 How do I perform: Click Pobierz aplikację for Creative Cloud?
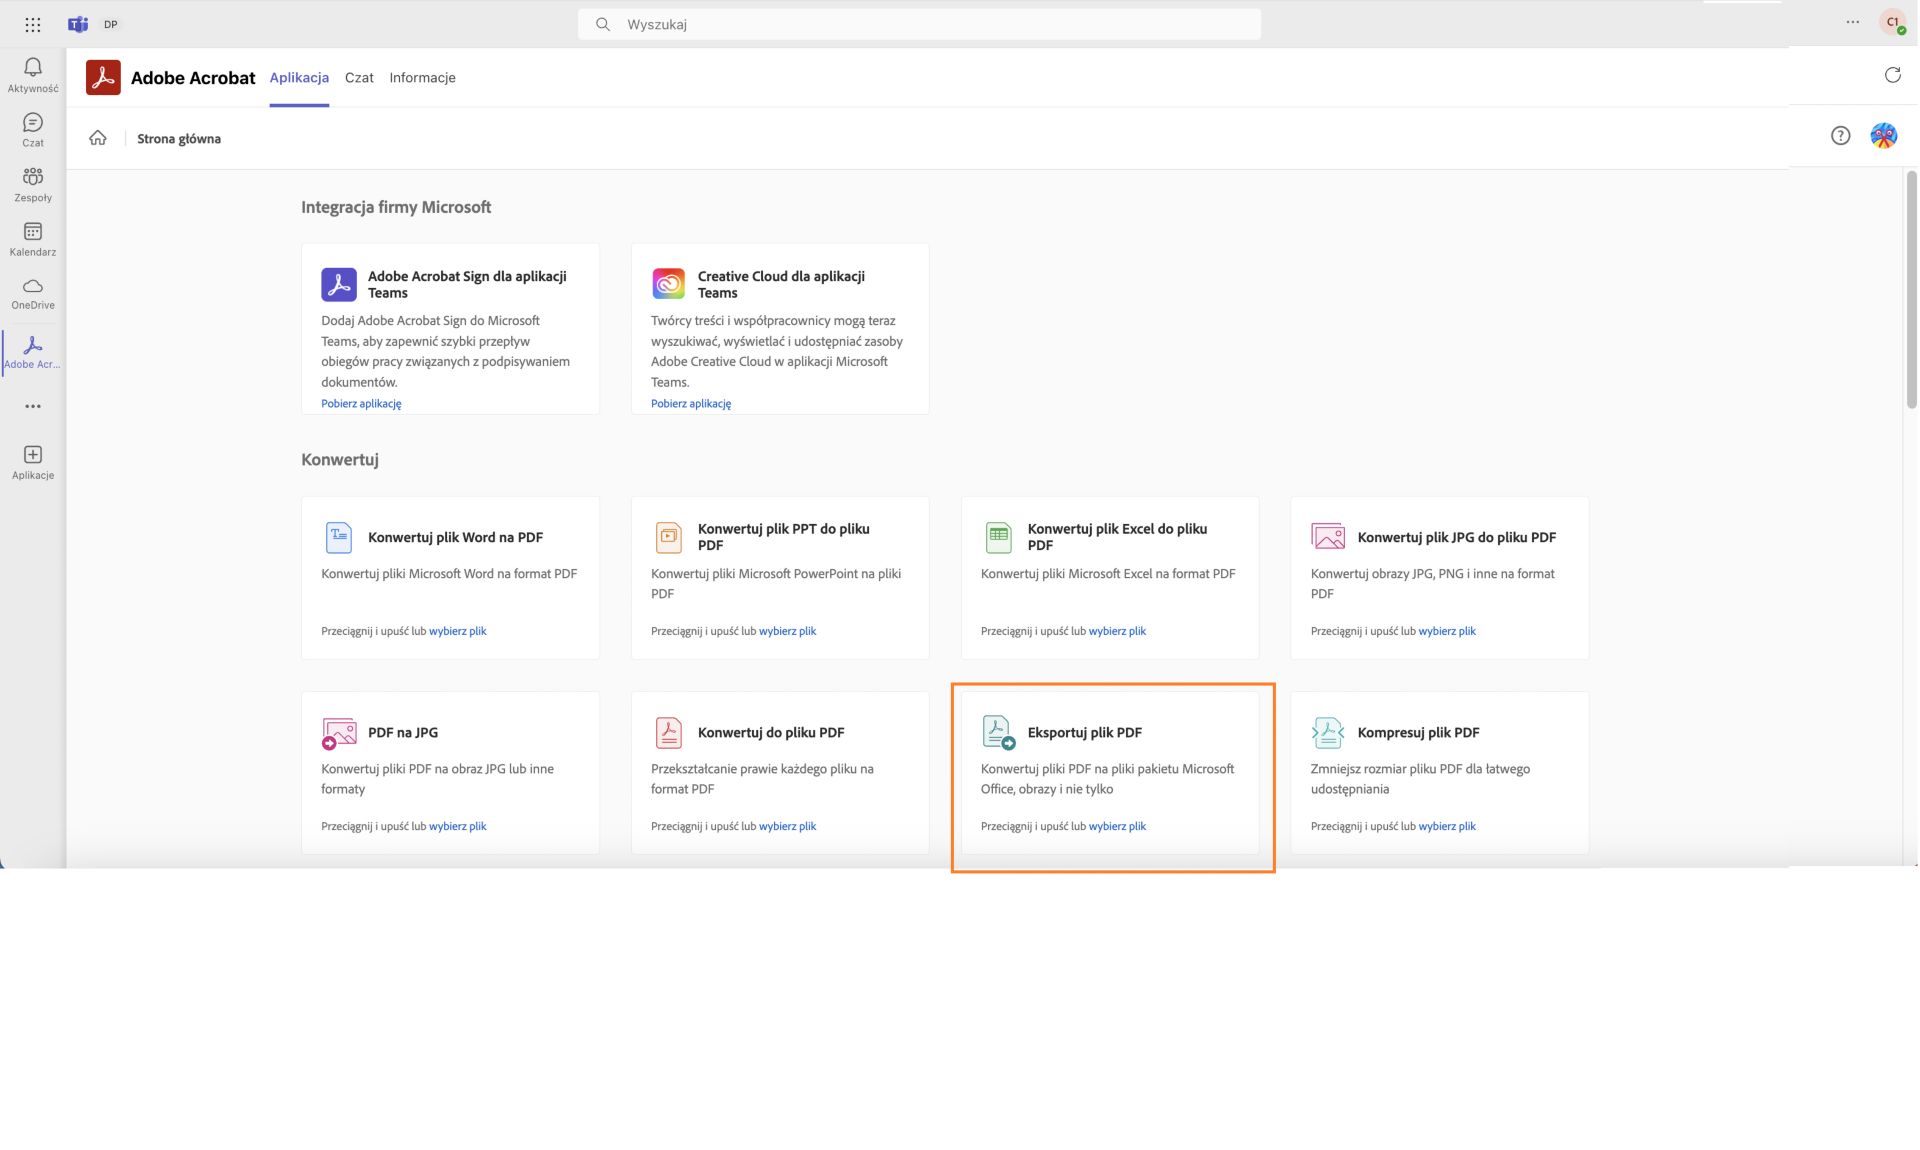click(691, 404)
